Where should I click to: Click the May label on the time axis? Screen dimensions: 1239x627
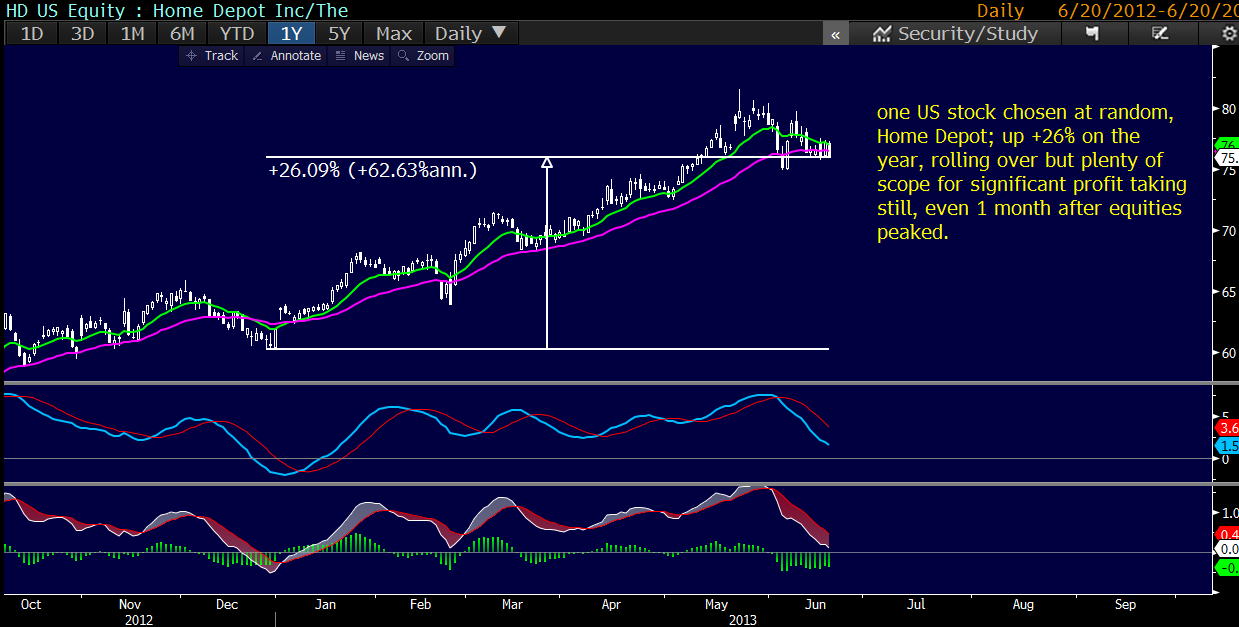(717, 605)
